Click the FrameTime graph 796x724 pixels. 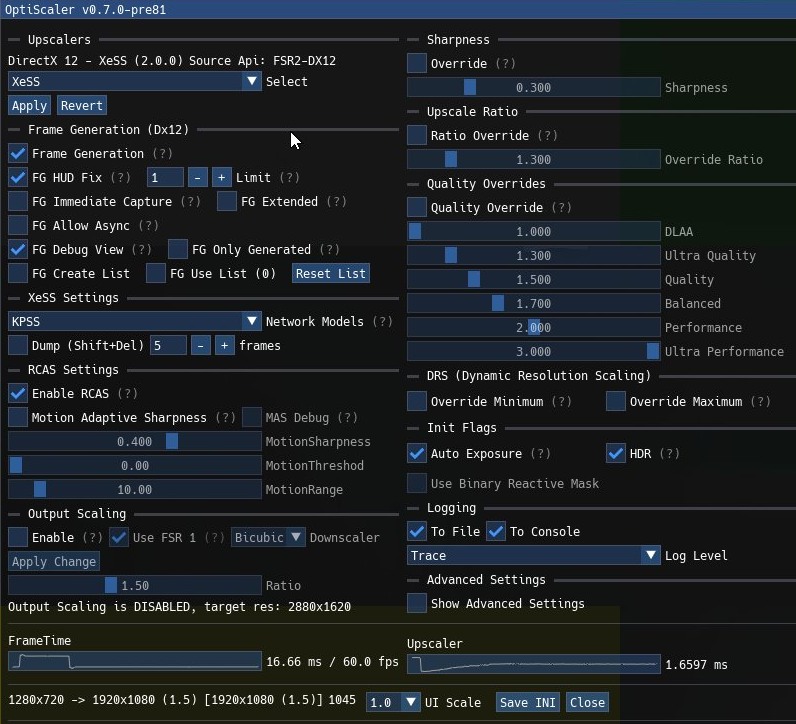click(135, 662)
